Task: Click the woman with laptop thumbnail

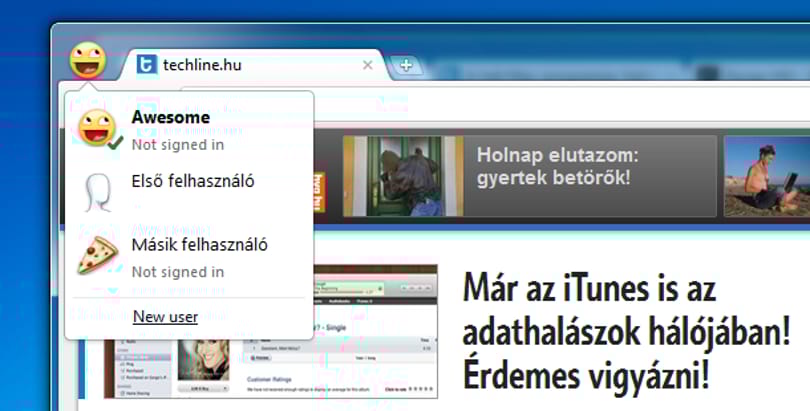Action: pyautogui.click(x=767, y=176)
